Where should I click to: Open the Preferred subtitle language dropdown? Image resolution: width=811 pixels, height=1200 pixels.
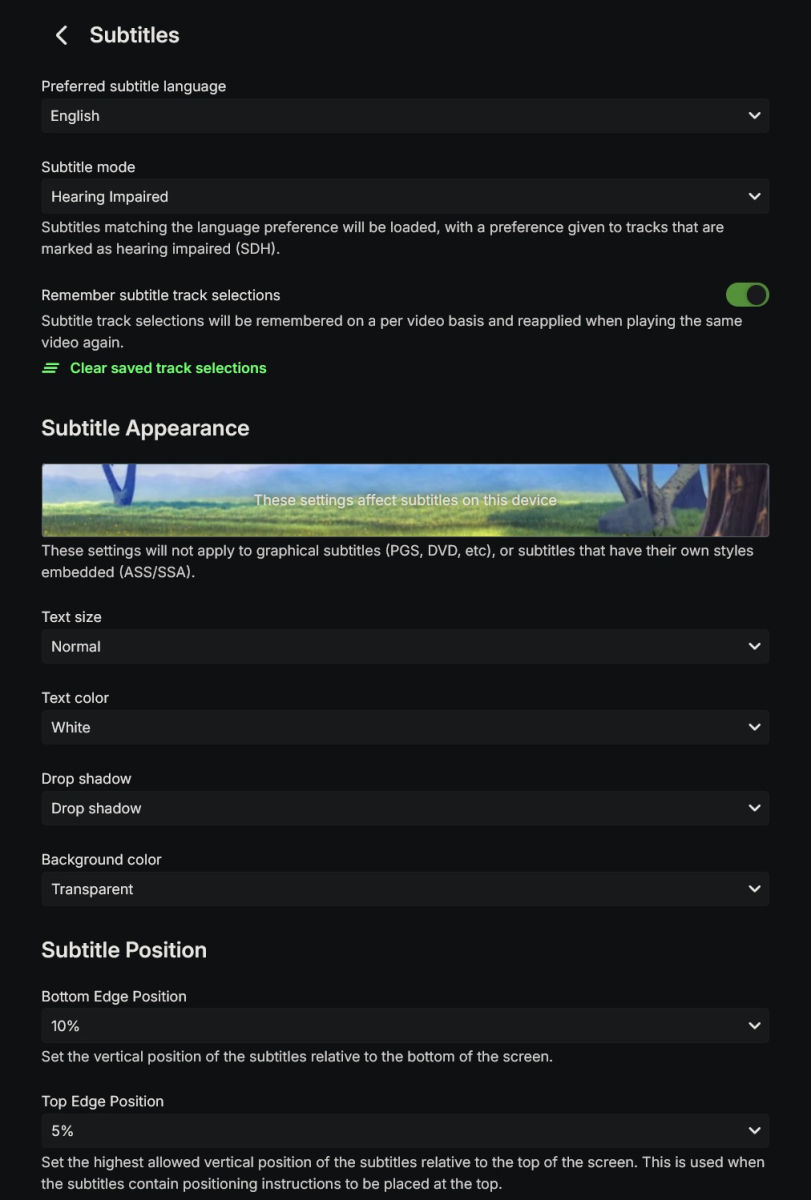coord(404,115)
